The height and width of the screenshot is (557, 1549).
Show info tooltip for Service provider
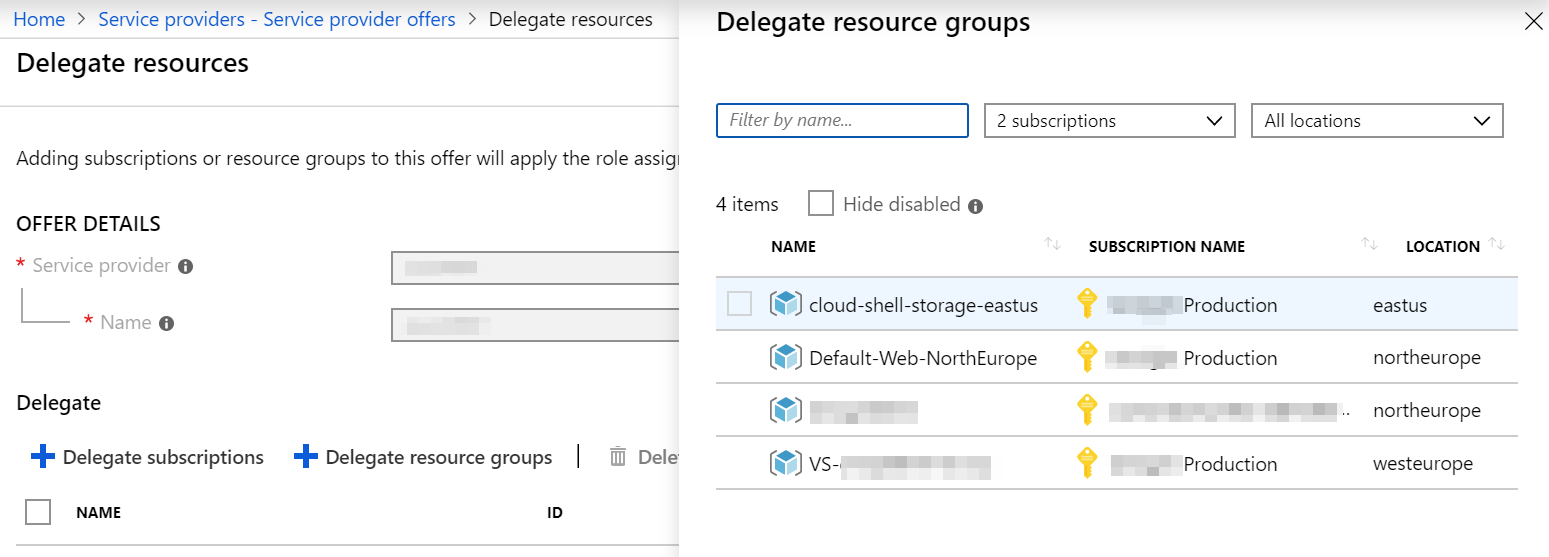pyautogui.click(x=185, y=266)
